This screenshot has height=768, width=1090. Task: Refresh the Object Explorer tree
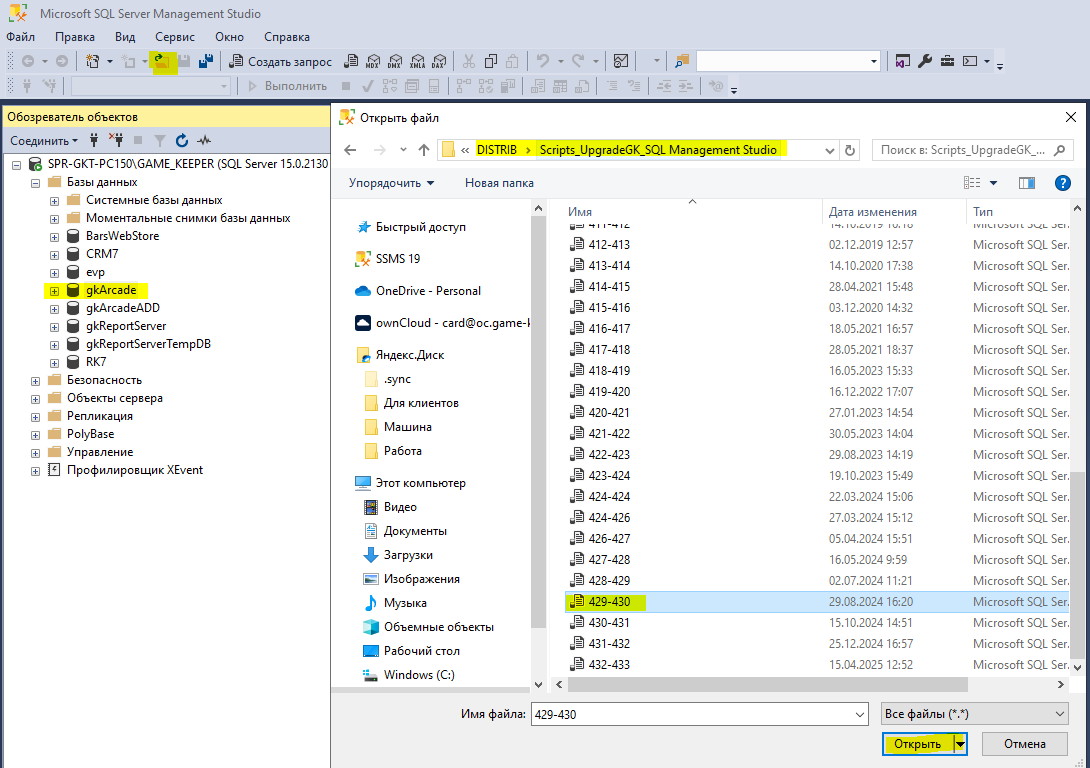click(182, 140)
